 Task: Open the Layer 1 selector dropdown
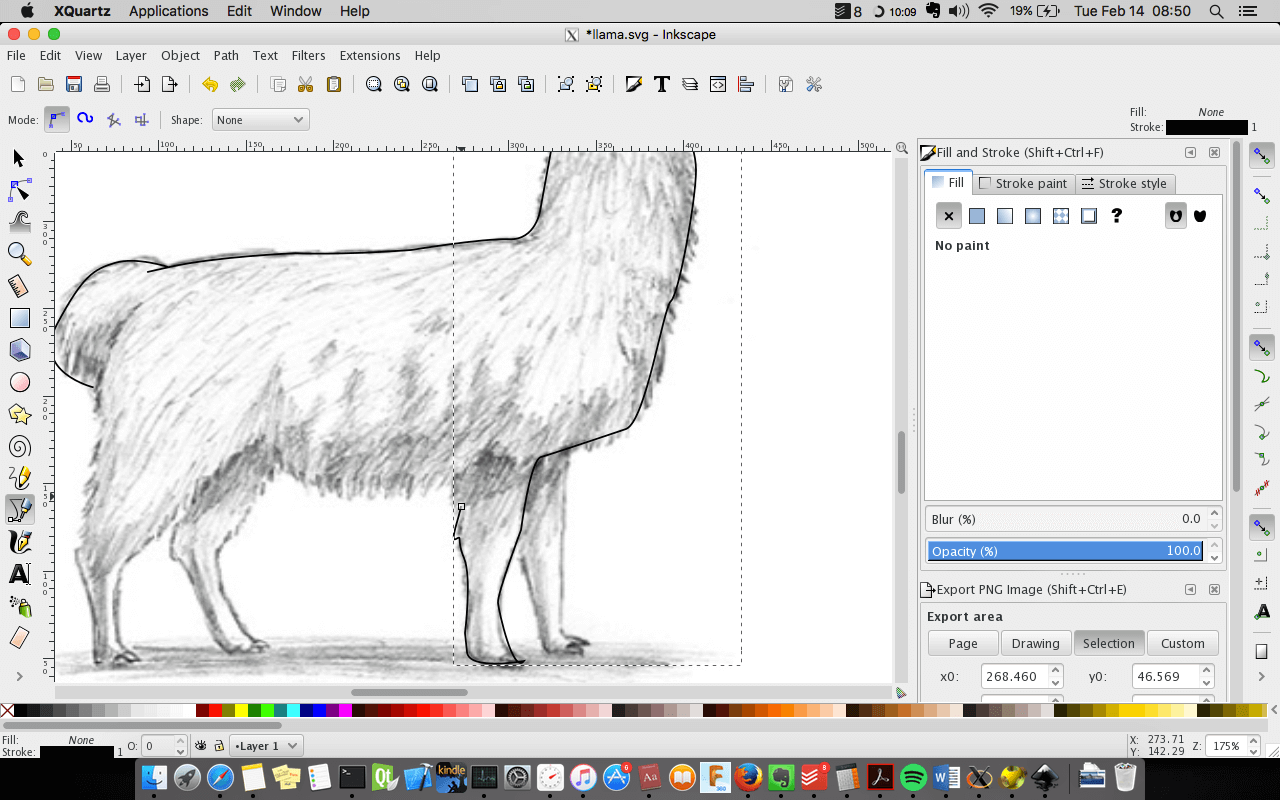click(x=266, y=746)
